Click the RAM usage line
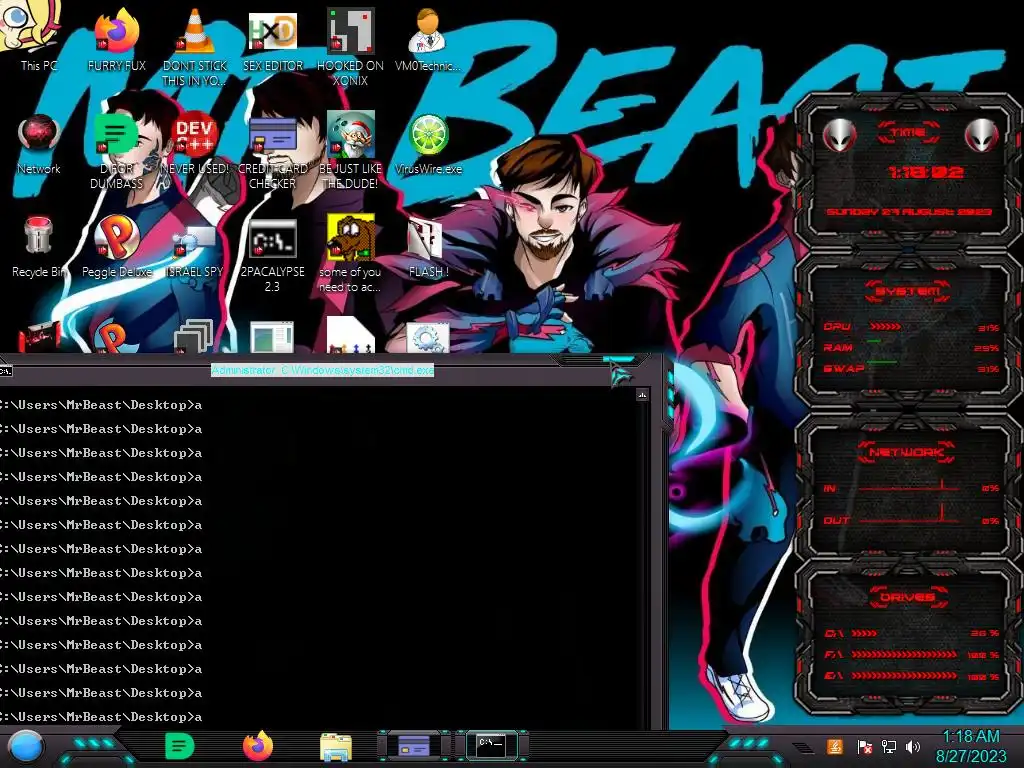 click(911, 347)
